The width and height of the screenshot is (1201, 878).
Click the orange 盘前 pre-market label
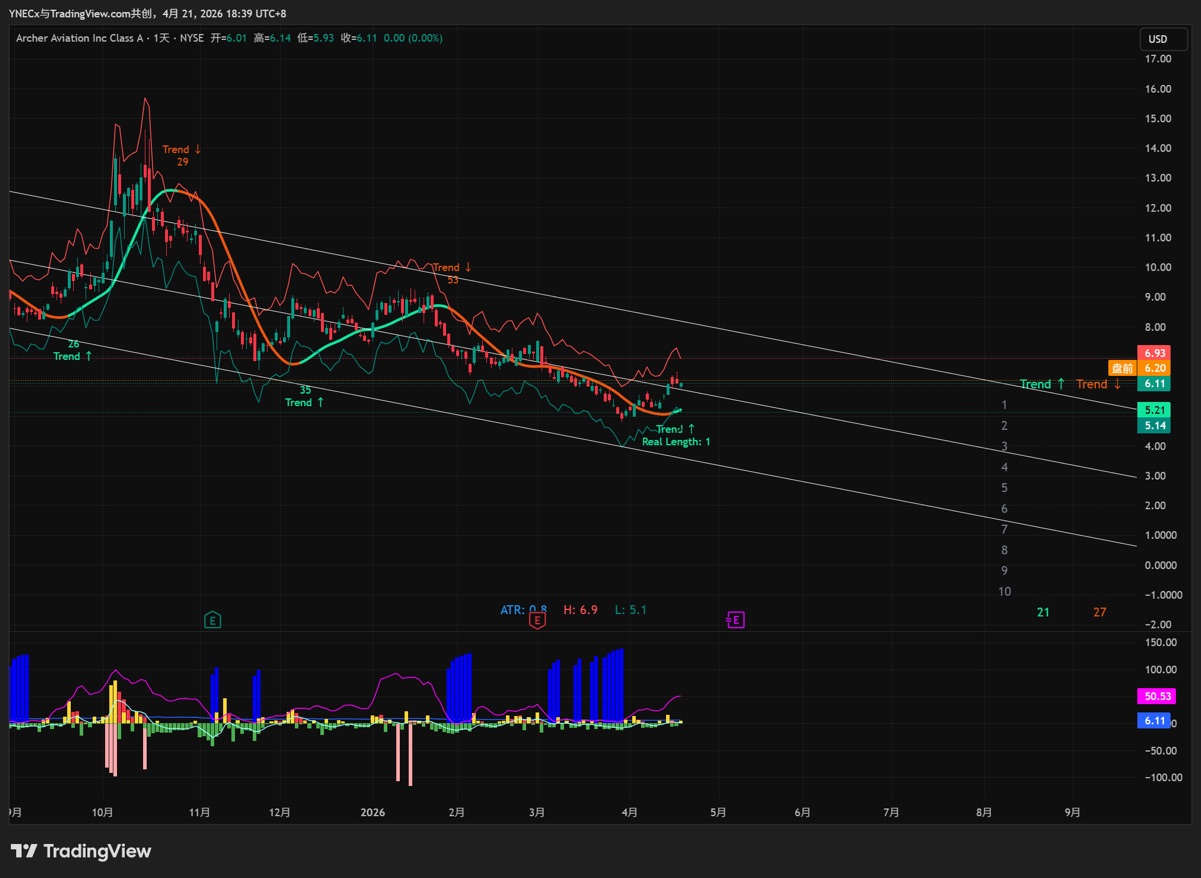pos(1122,368)
